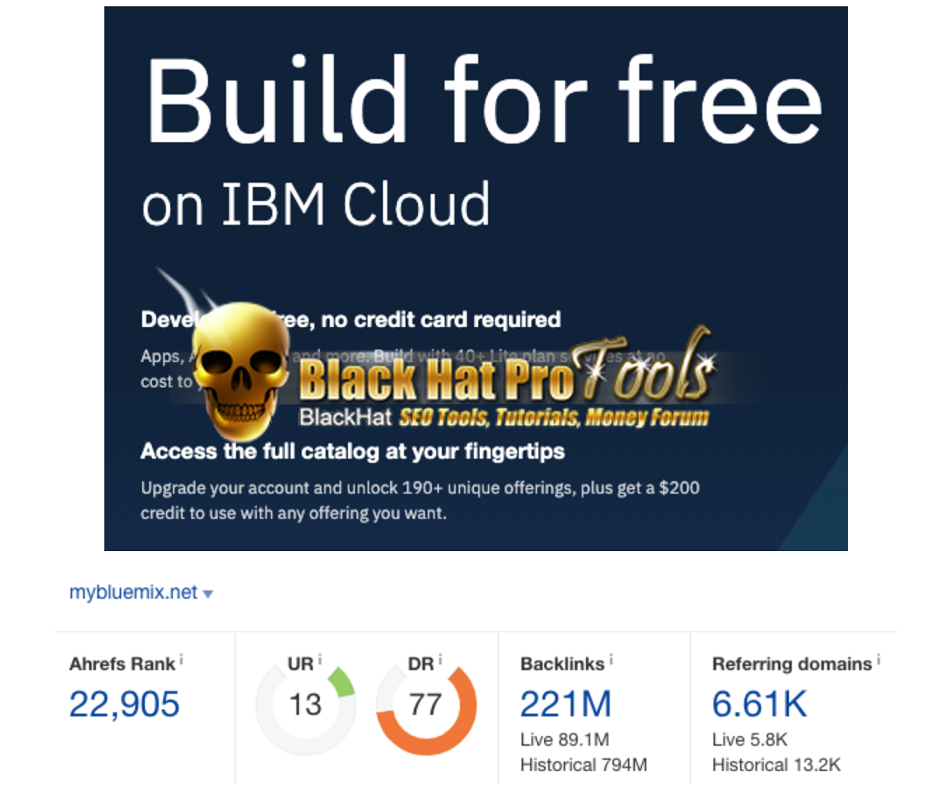
Task: Click the 'Referring domains' label
Action: [792, 664]
